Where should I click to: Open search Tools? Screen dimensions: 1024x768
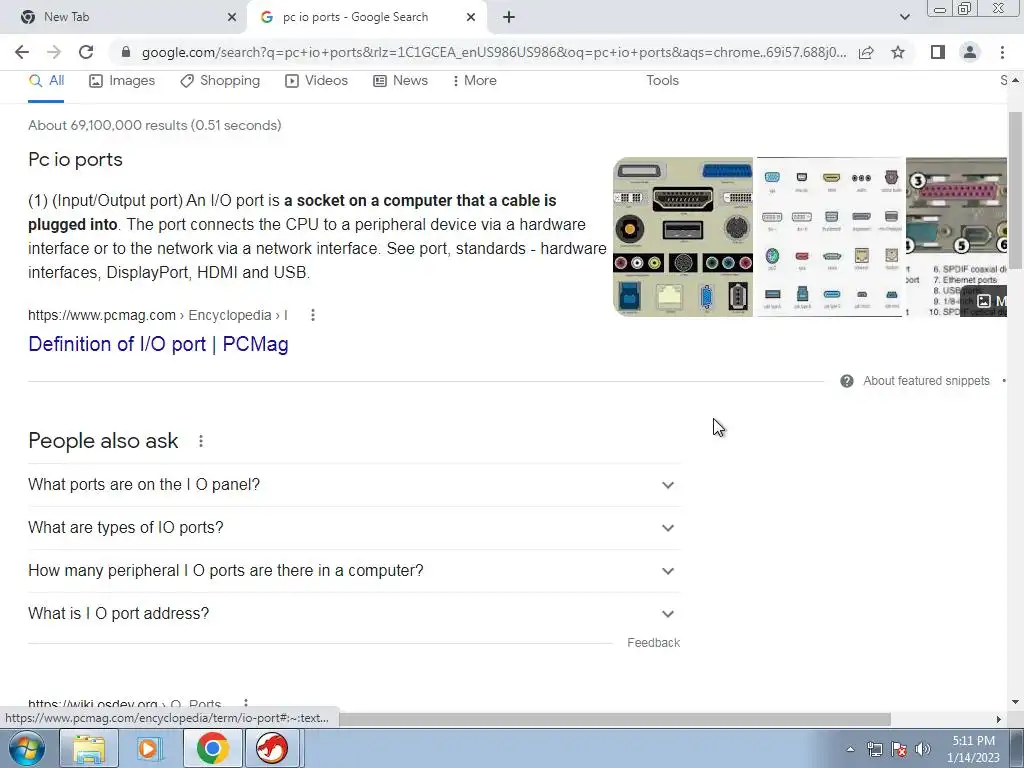[x=662, y=80]
